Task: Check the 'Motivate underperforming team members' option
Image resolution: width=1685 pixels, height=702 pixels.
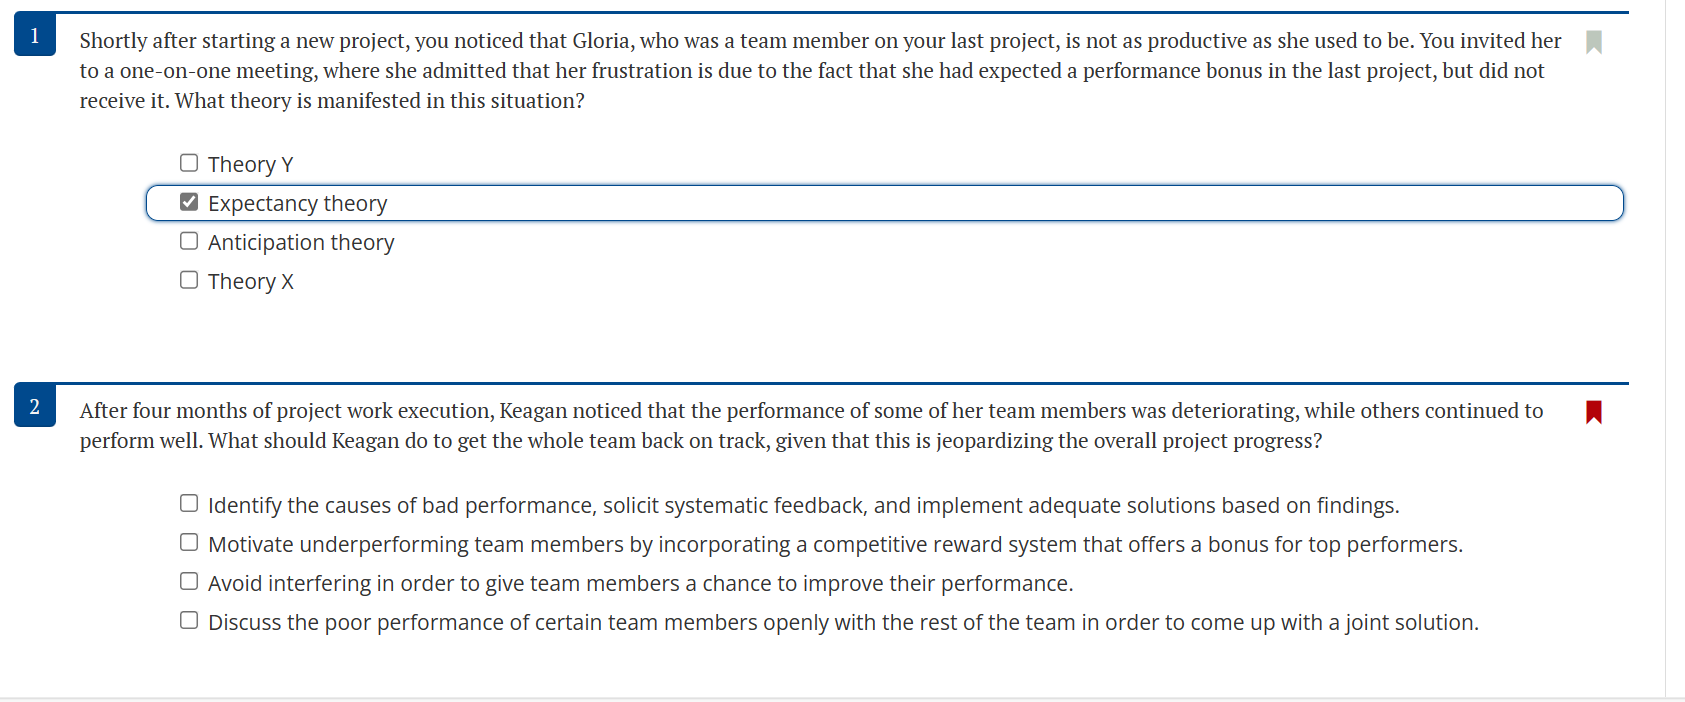Action: coord(189,542)
